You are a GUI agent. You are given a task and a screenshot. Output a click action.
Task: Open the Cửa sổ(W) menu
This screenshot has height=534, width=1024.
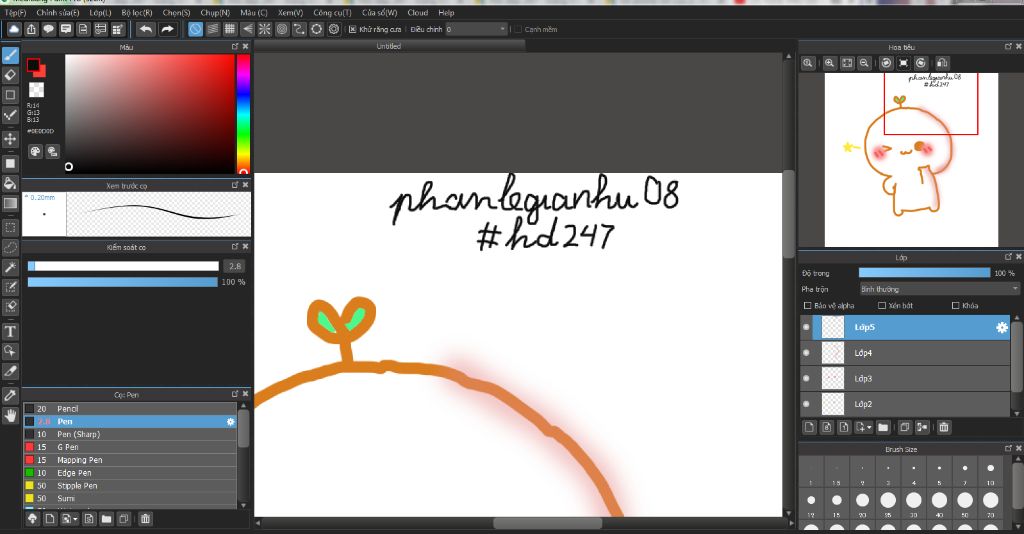coord(379,12)
